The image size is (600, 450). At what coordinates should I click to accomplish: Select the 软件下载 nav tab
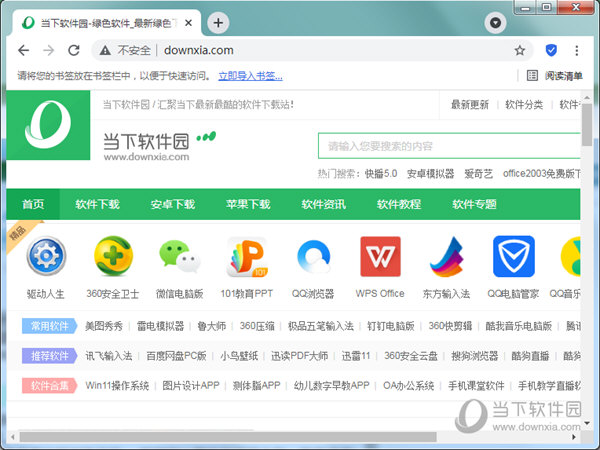pyautogui.click(x=97, y=204)
